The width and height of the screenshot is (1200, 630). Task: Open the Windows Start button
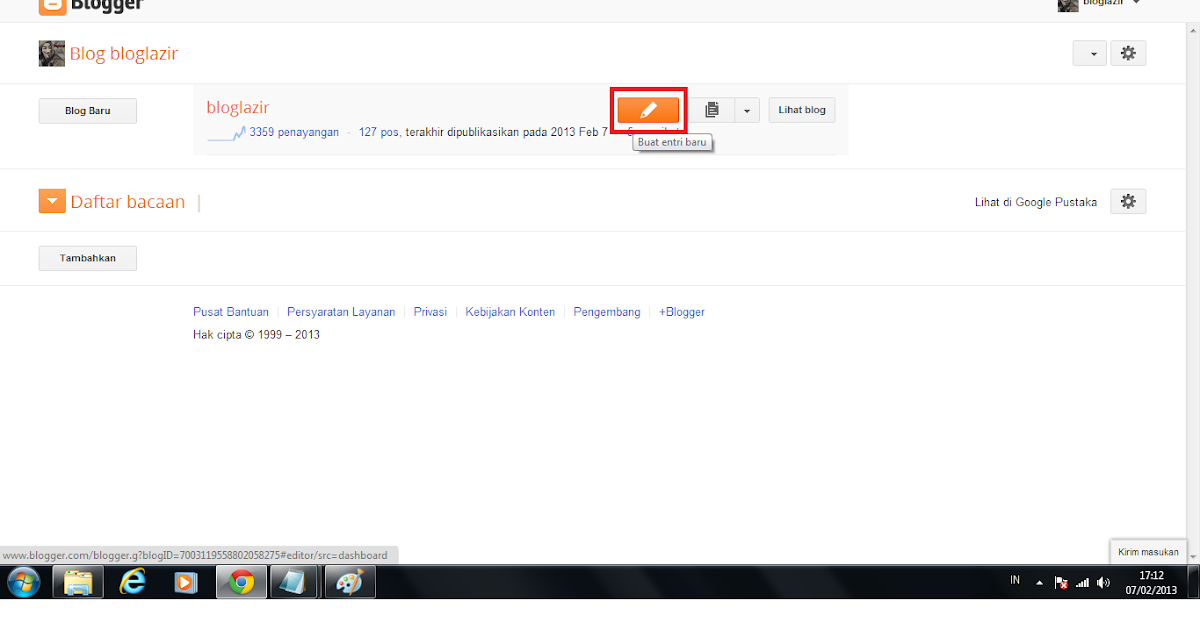[x=22, y=582]
